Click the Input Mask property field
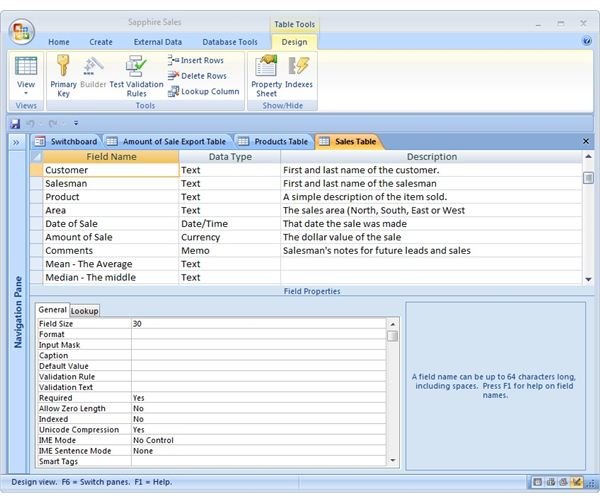The image size is (600, 497). pos(258,345)
